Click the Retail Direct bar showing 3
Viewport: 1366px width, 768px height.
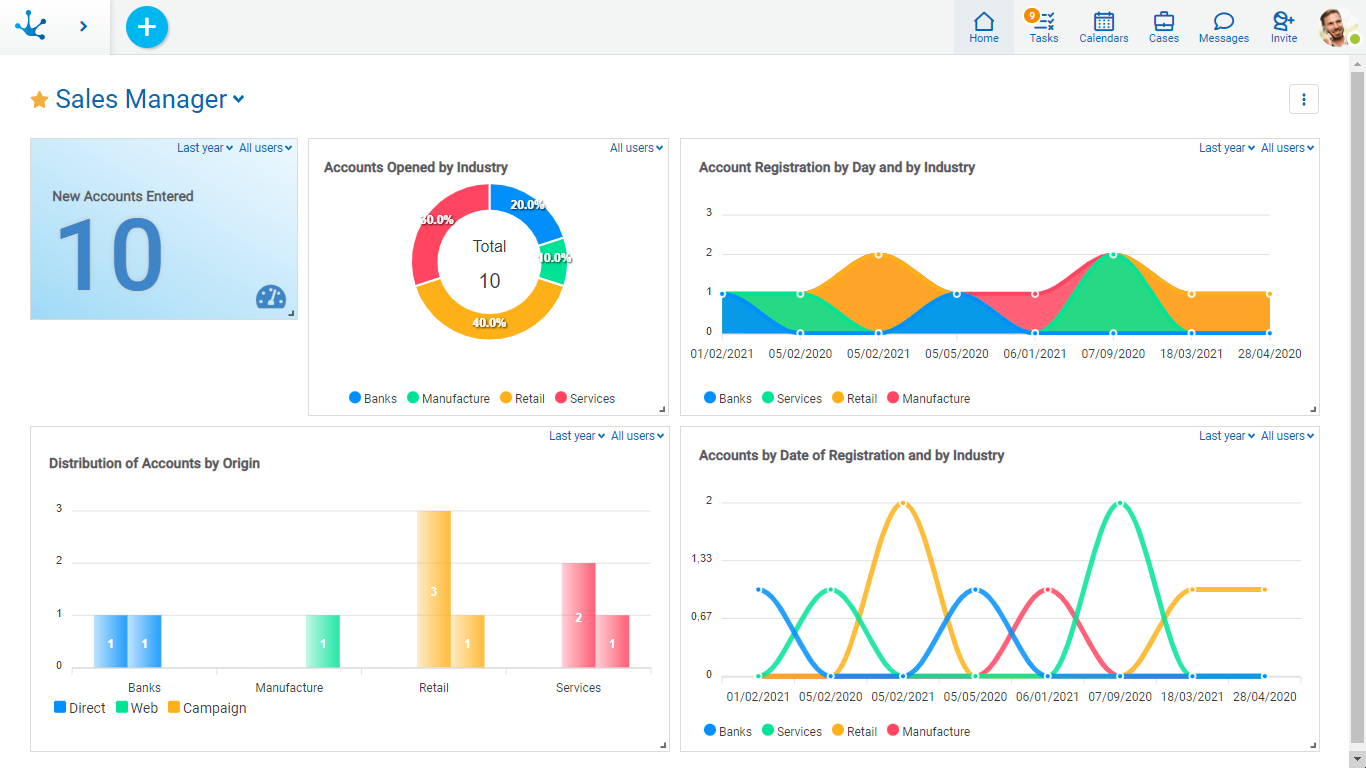pos(433,588)
